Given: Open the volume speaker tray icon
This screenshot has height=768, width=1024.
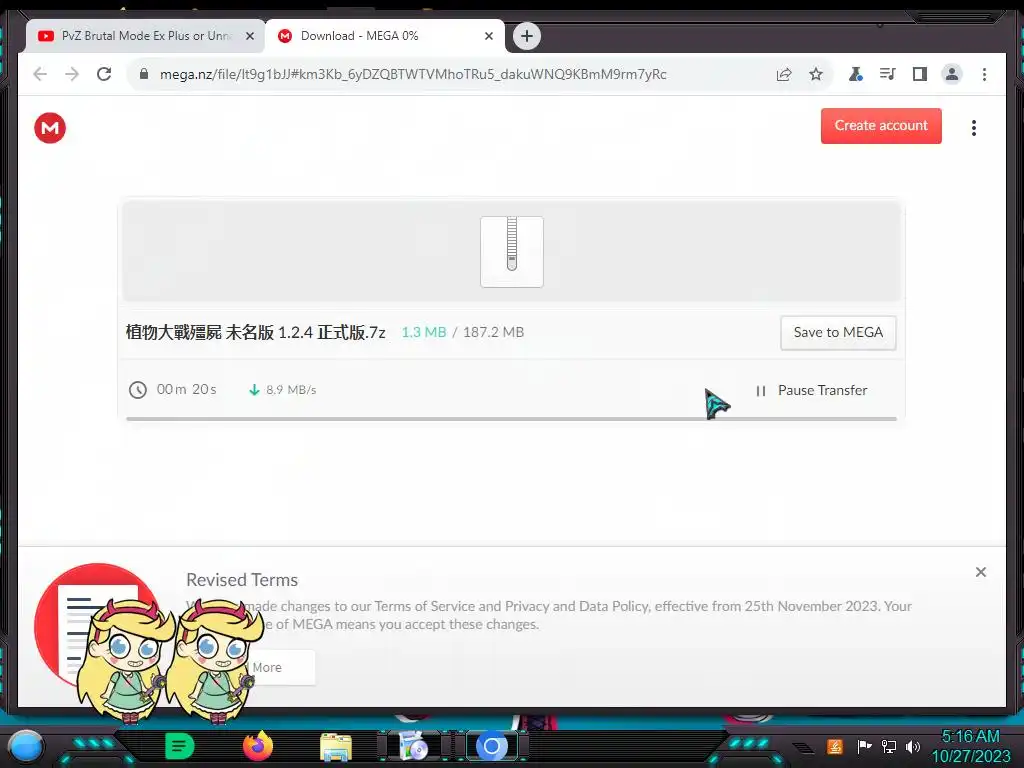Looking at the screenshot, I should pos(913,746).
